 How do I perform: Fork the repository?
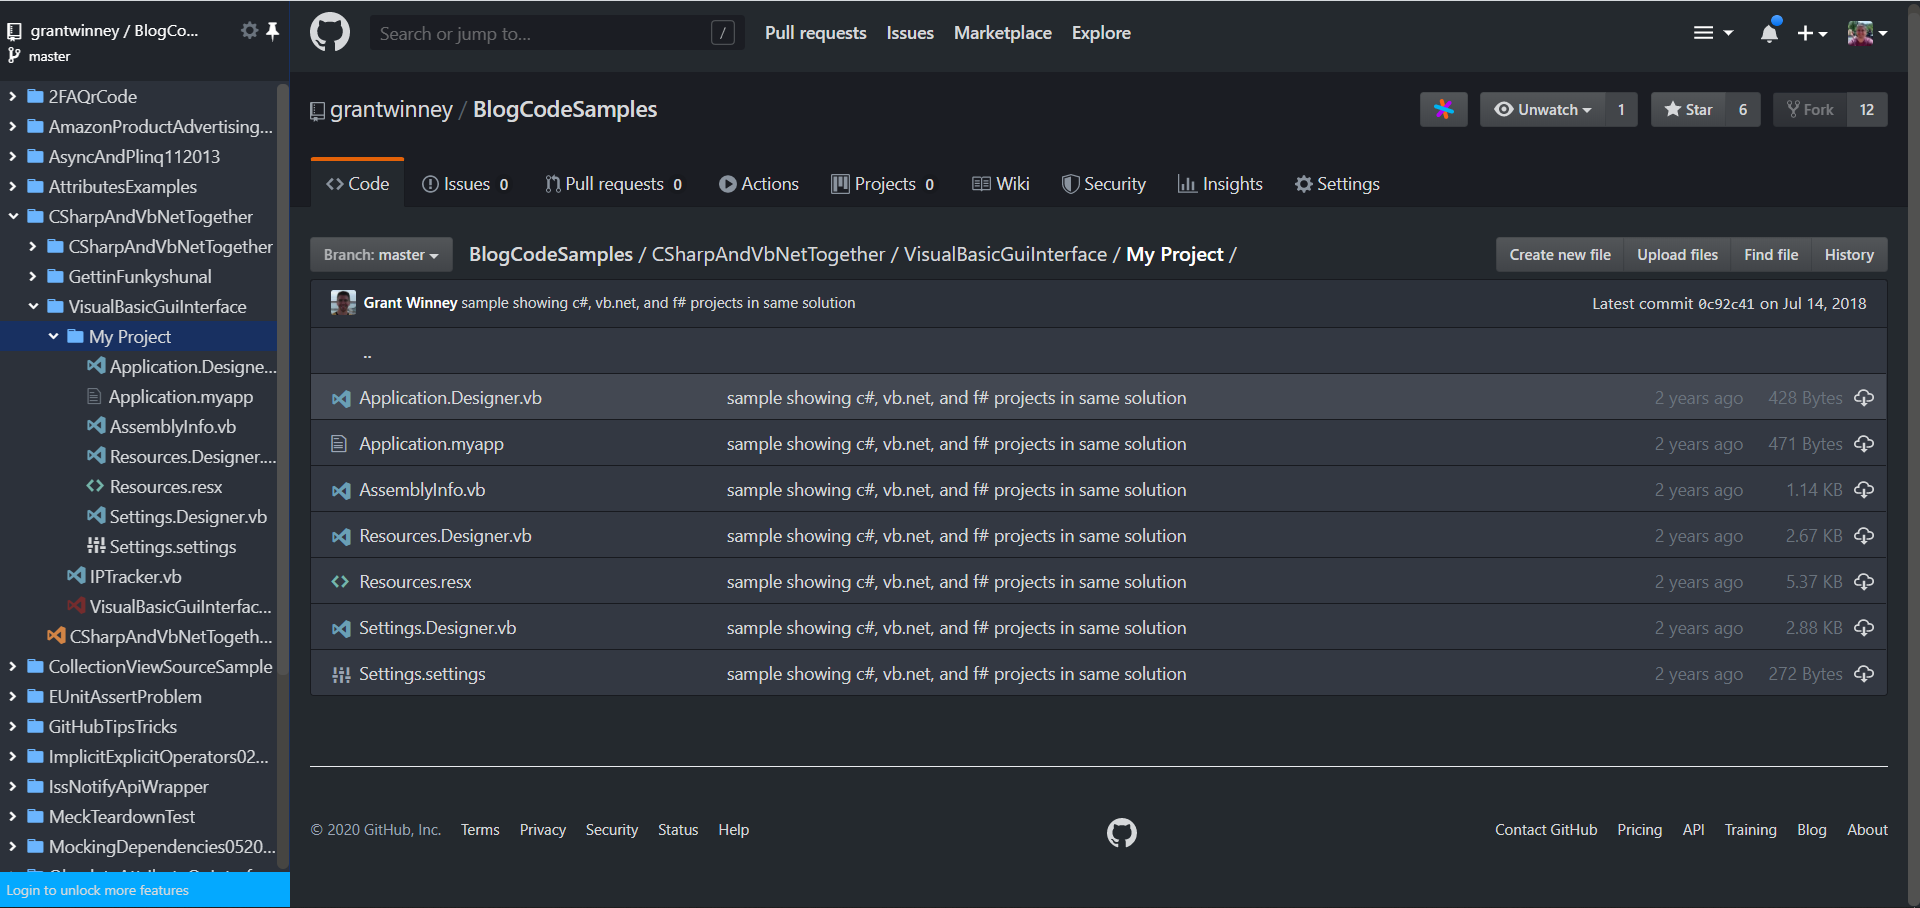[1810, 110]
